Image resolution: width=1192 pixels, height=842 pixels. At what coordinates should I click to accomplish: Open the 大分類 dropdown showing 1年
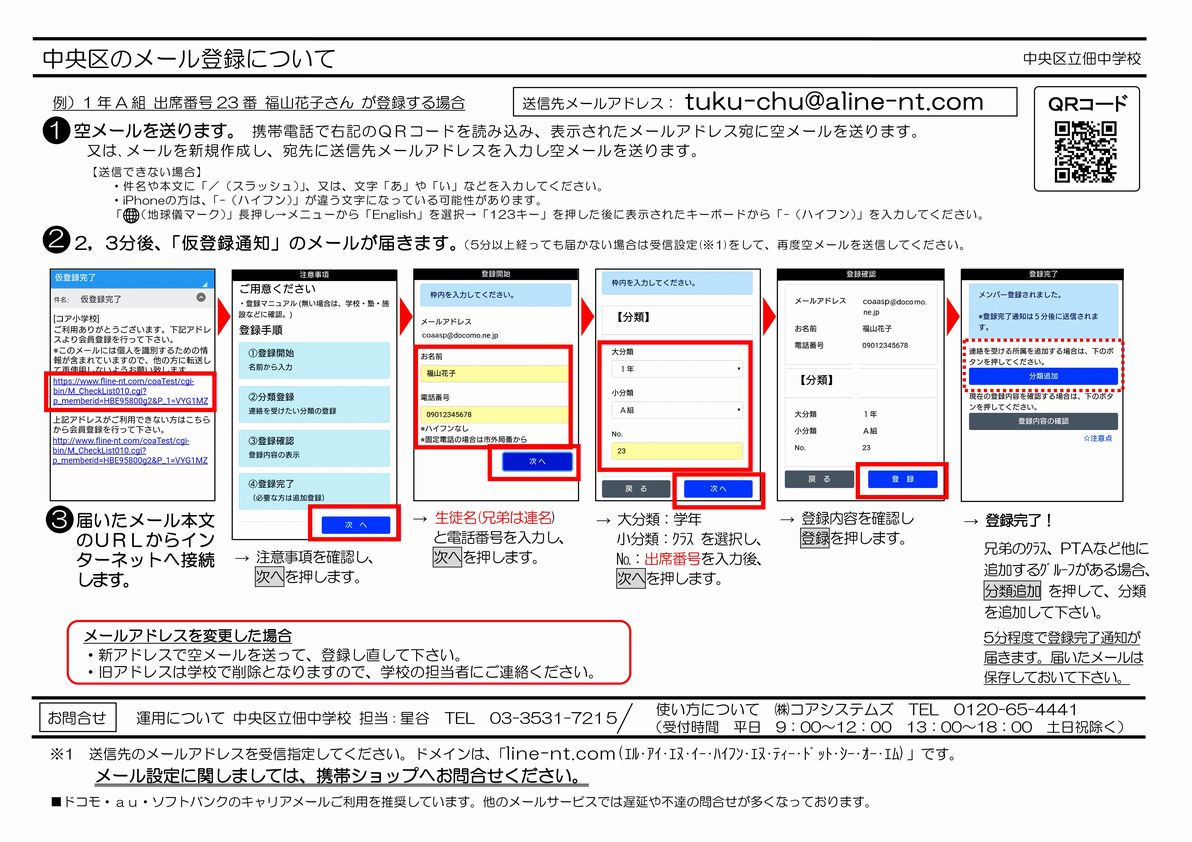677,369
